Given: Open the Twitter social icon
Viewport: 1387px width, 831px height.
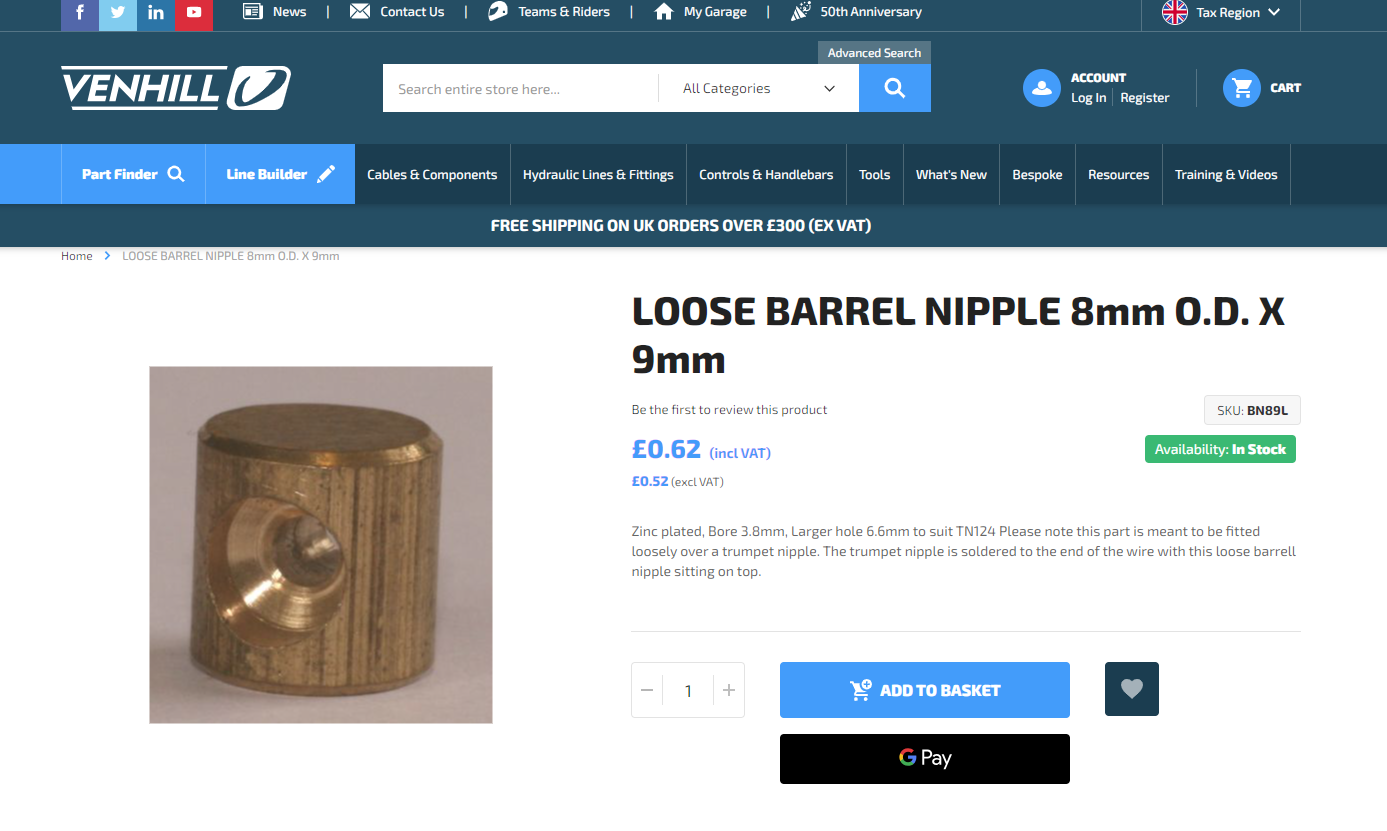Looking at the screenshot, I should coord(118,13).
